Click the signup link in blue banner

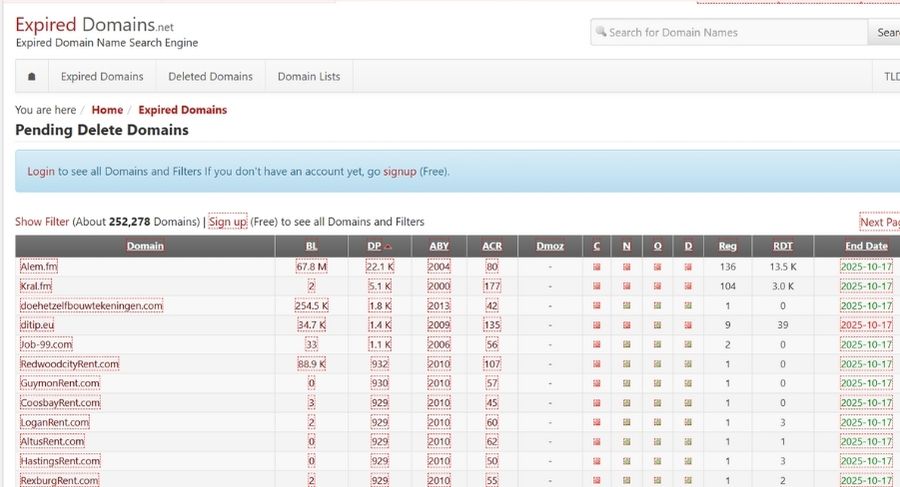(399, 172)
